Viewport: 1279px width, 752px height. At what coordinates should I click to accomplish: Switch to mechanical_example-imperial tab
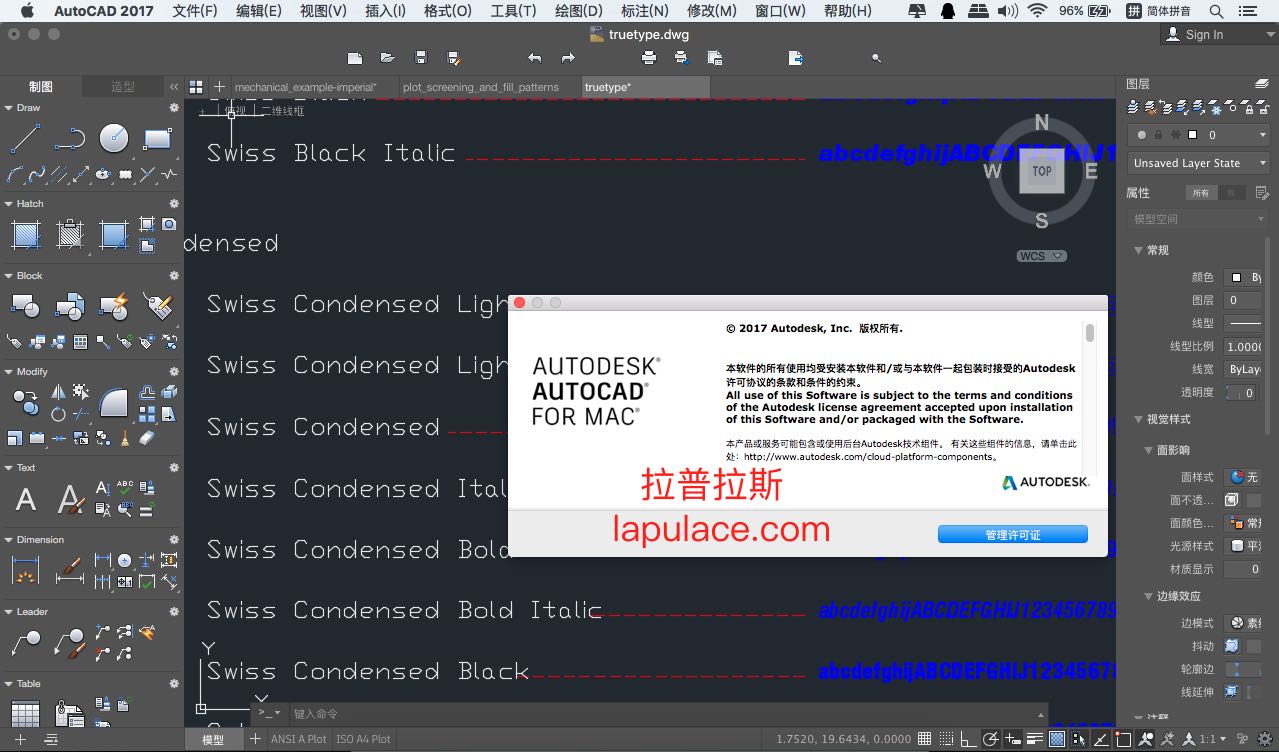(305, 87)
